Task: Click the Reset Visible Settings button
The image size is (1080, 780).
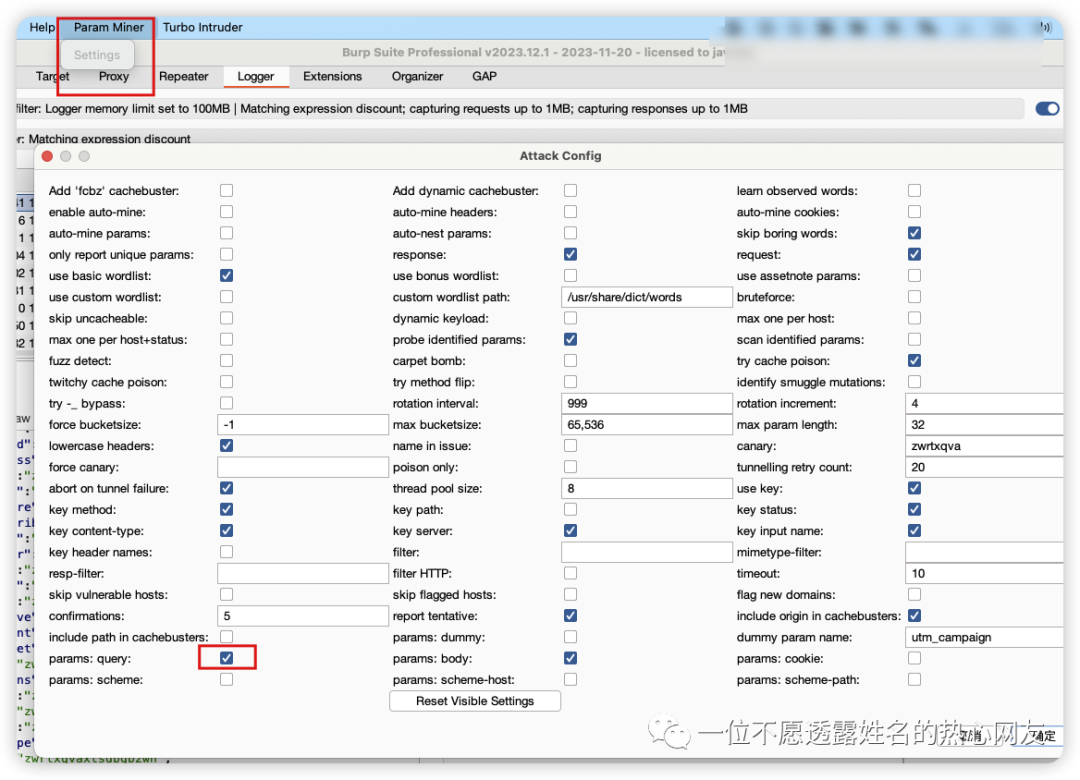Action: [475, 701]
